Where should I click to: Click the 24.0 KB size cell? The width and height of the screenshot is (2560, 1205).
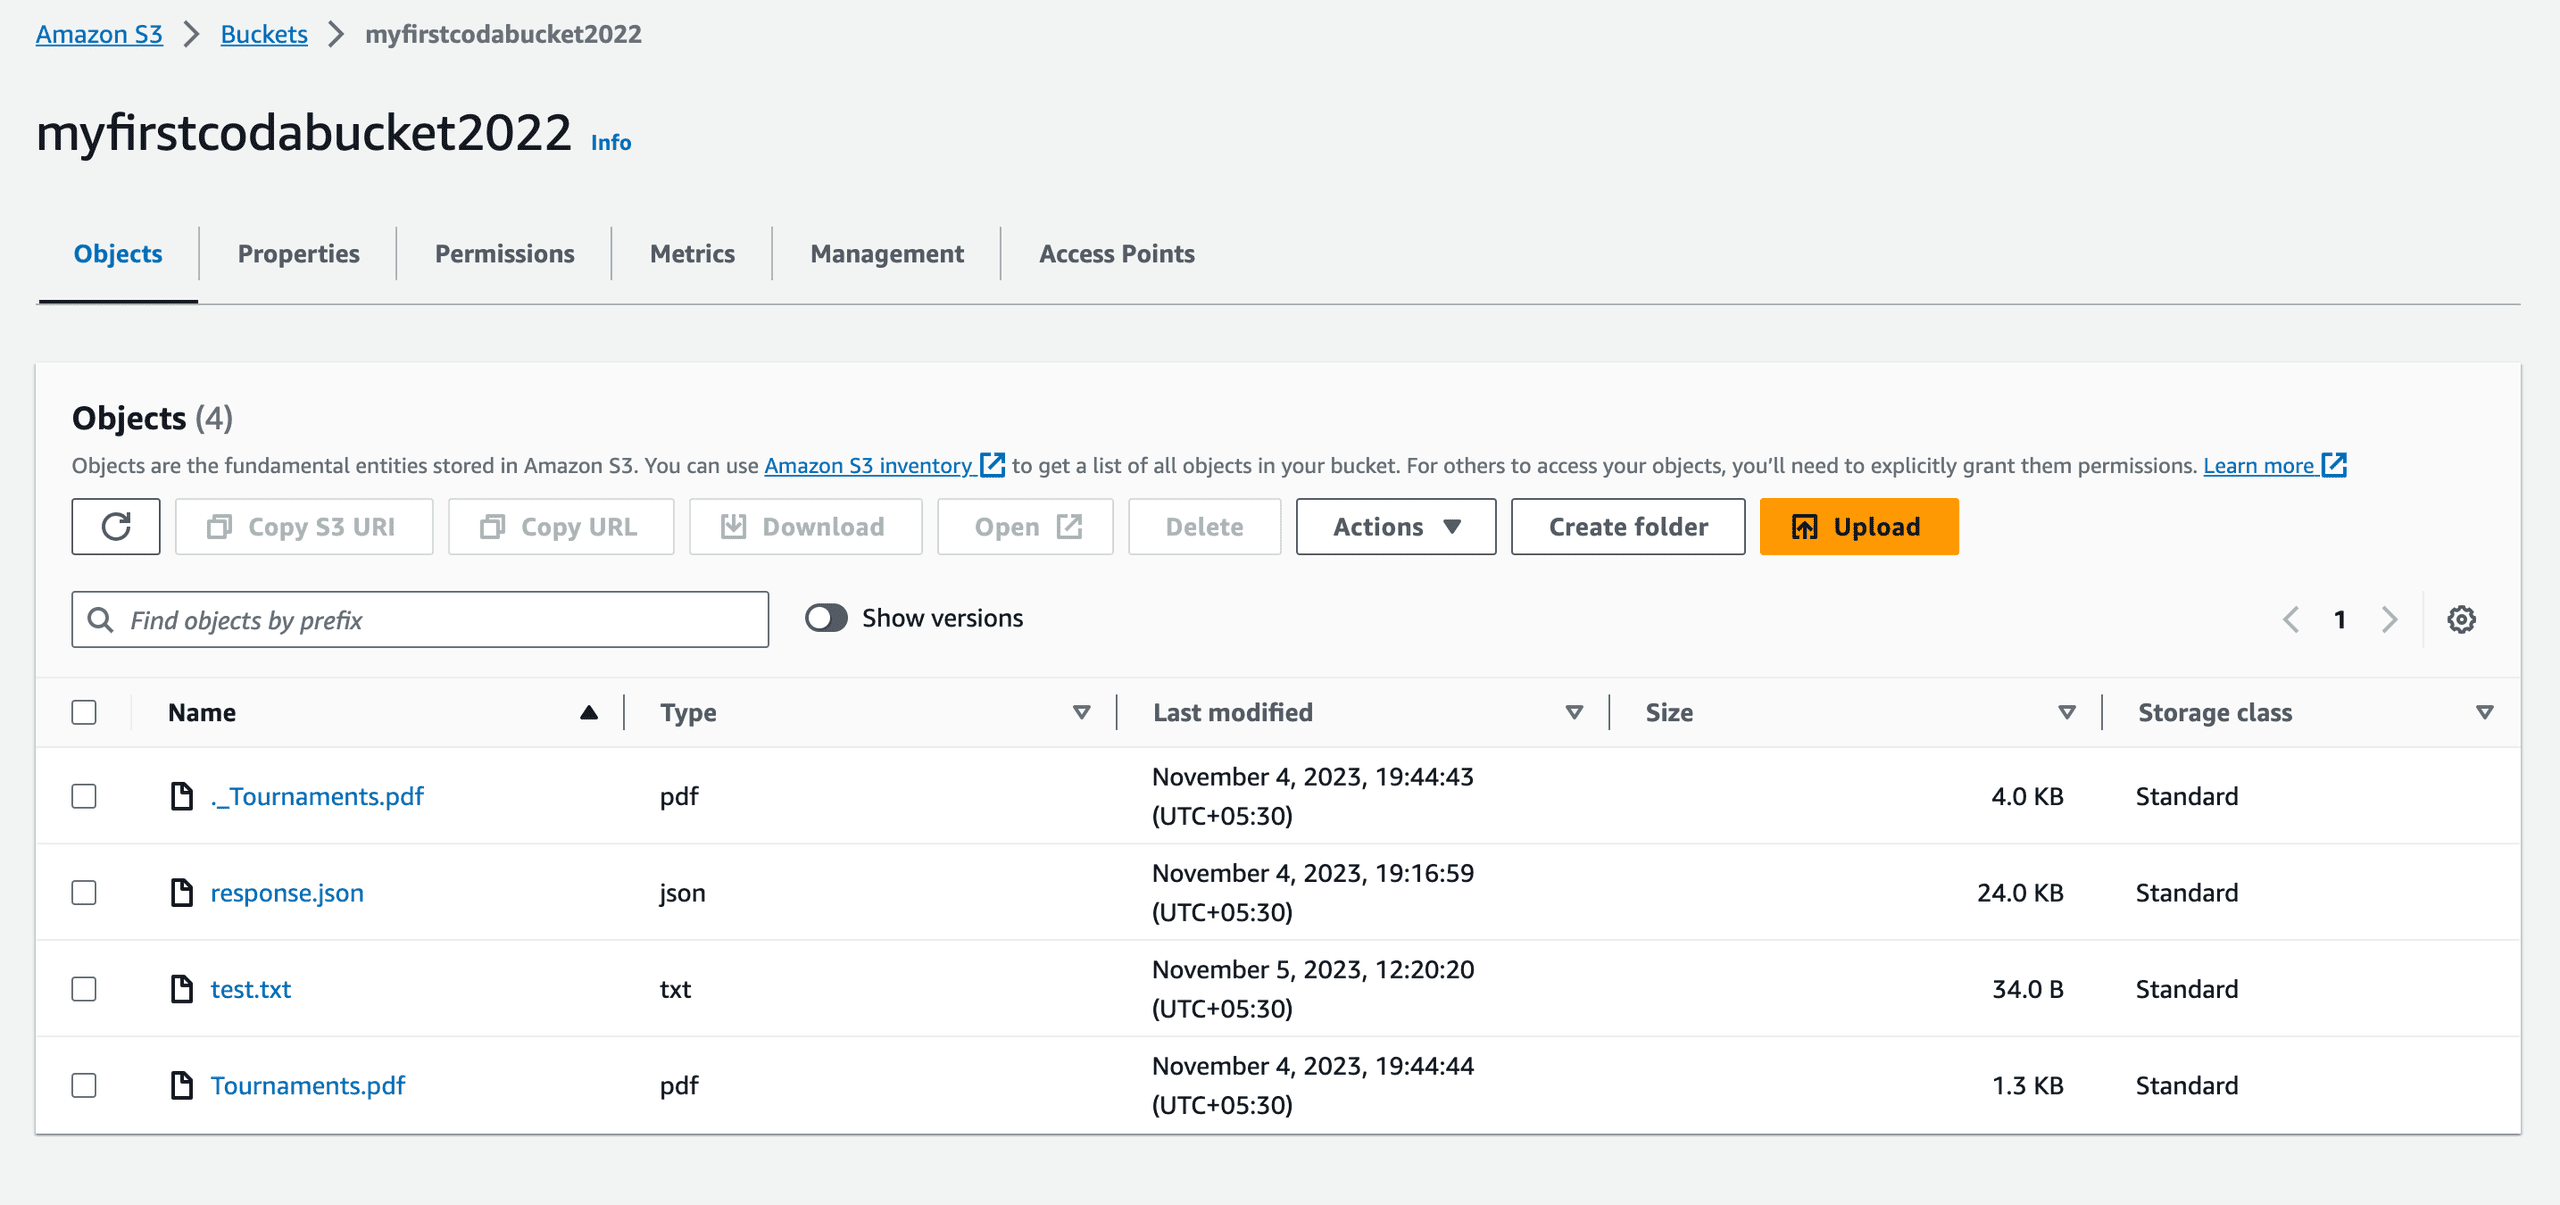(x=2020, y=892)
